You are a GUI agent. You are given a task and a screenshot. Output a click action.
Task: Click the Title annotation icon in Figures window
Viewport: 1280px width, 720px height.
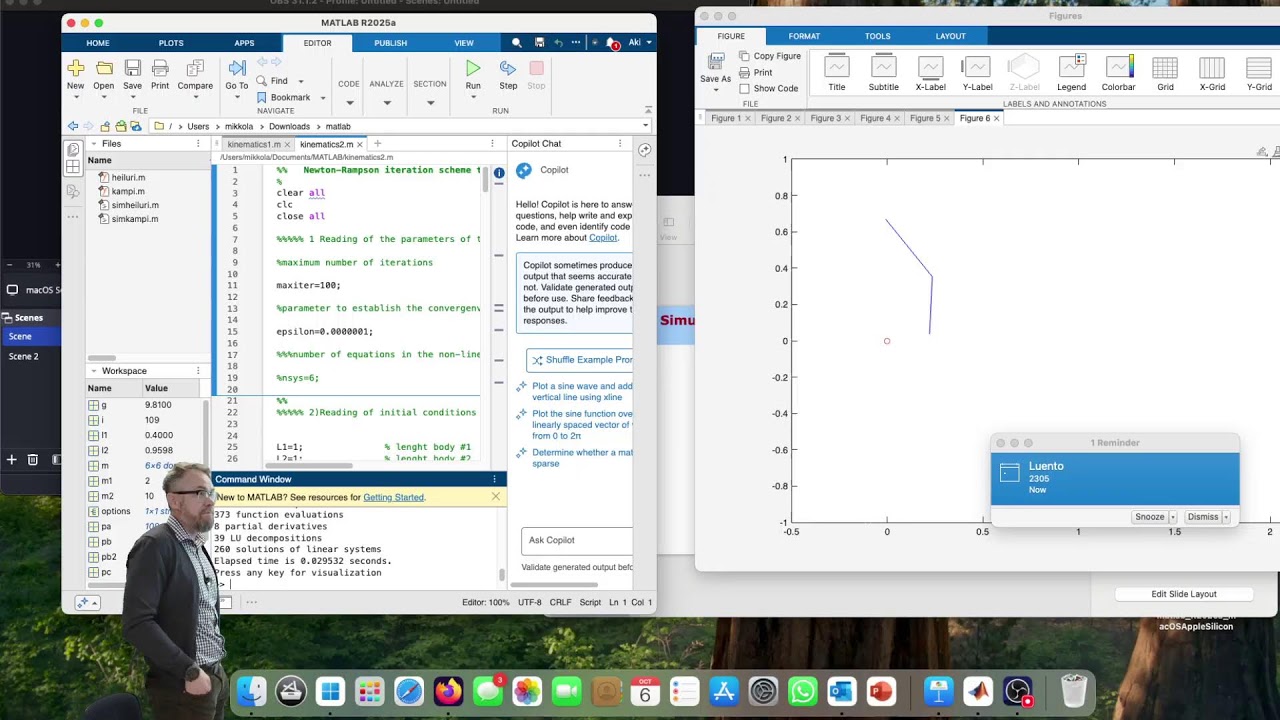pos(837,67)
